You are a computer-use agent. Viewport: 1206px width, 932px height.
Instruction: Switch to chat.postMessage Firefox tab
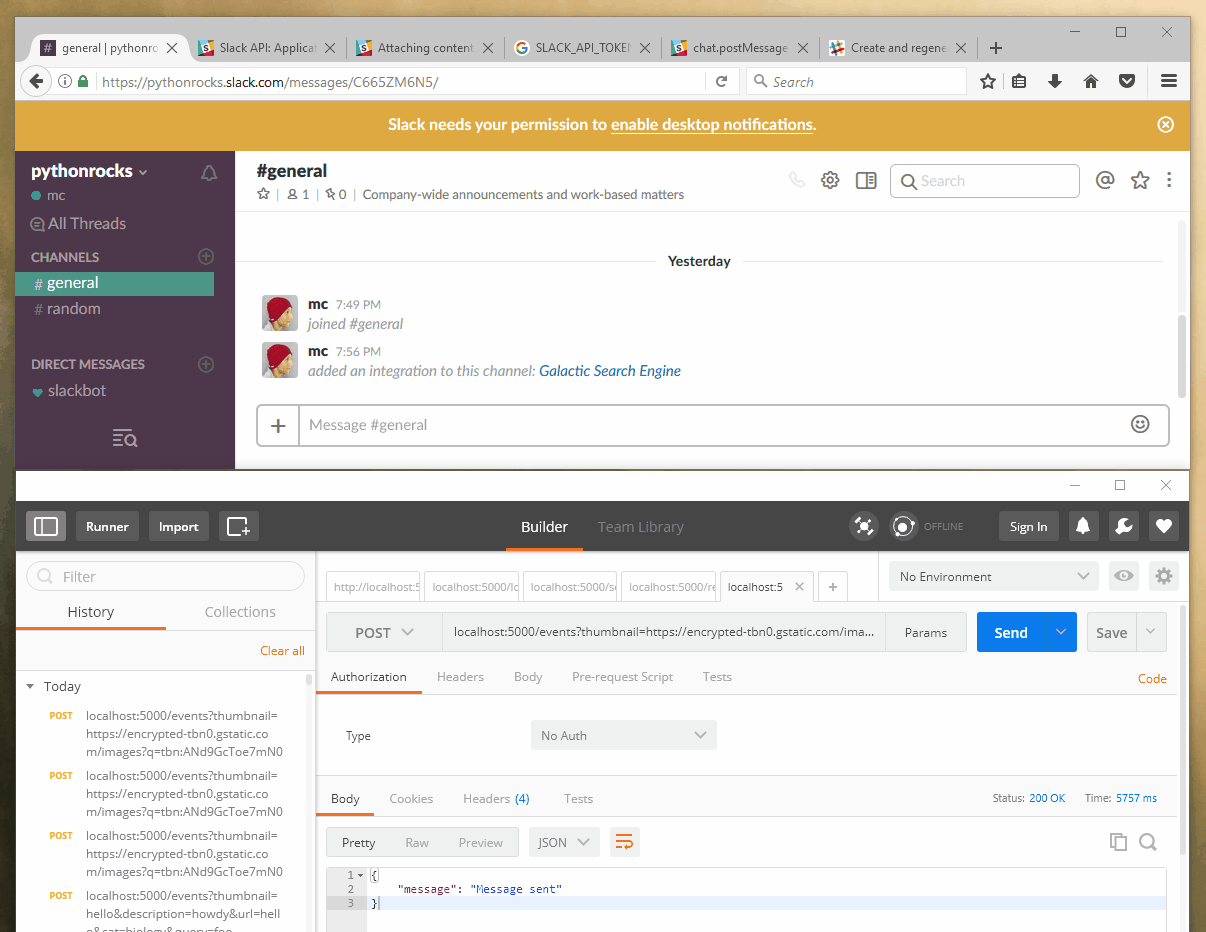(743, 47)
